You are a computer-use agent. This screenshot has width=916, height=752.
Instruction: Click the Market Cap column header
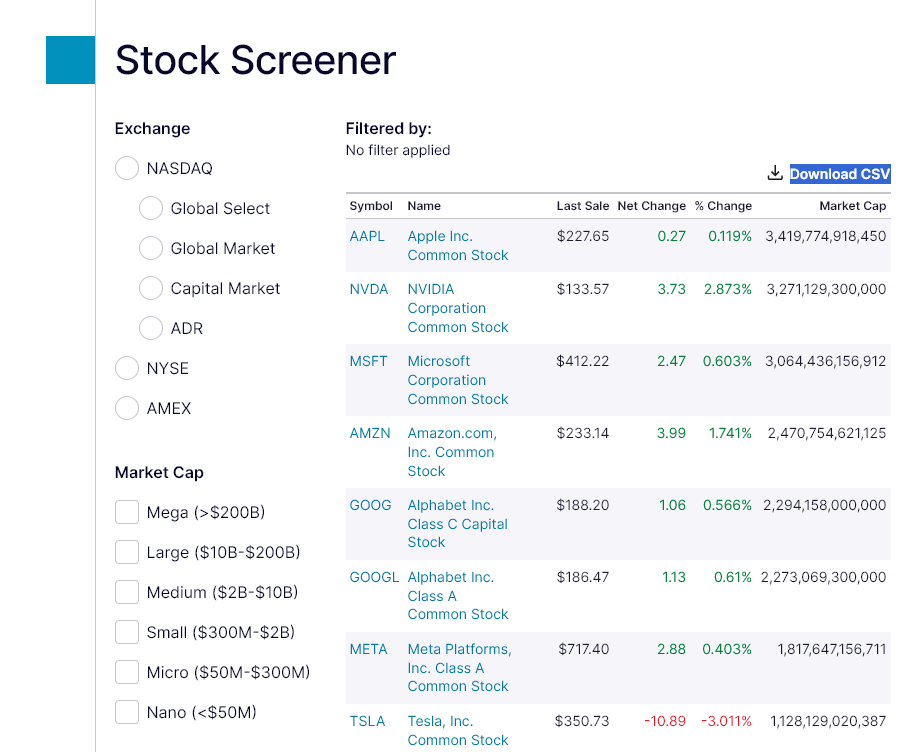click(x=853, y=206)
